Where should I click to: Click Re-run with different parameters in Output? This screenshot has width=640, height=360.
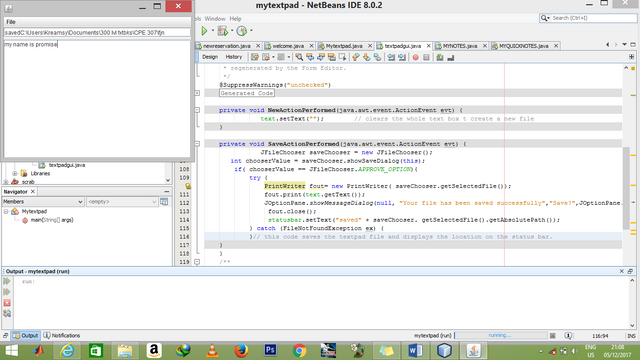tap(7, 292)
